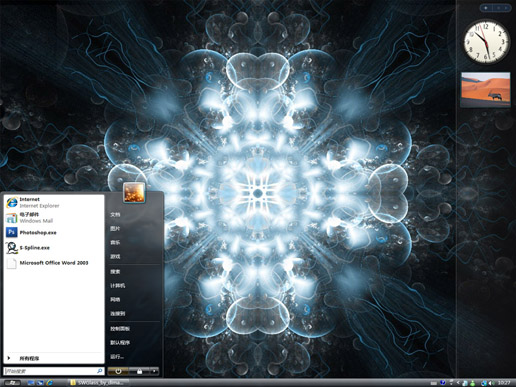Click sidebar previous gadgets page arrow

click(498, 8)
